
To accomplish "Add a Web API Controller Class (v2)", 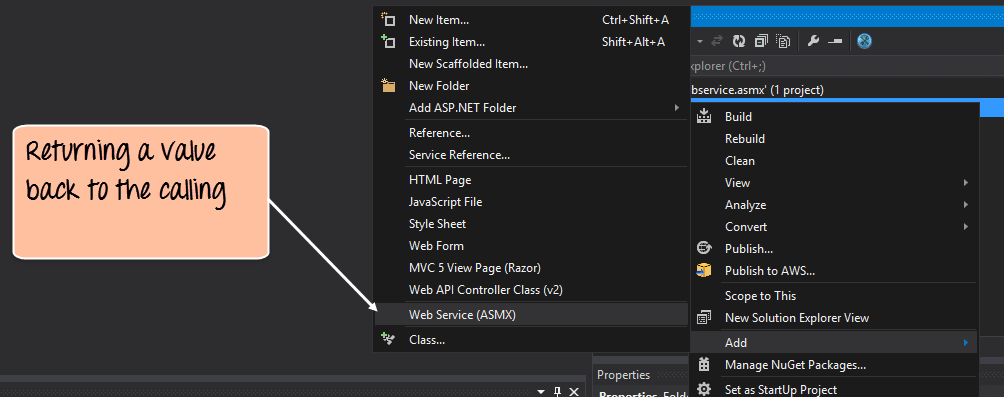I will point(531,289).
